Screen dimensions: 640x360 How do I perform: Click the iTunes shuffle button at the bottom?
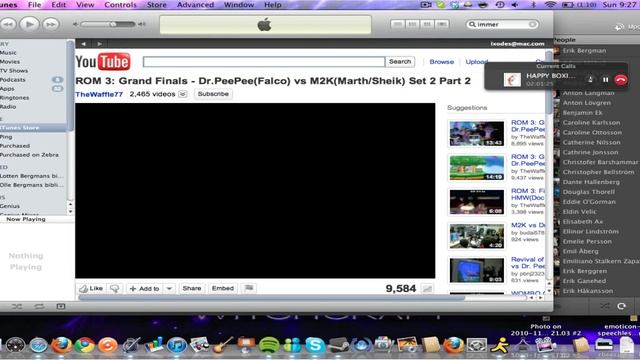pyautogui.click(x=17, y=307)
